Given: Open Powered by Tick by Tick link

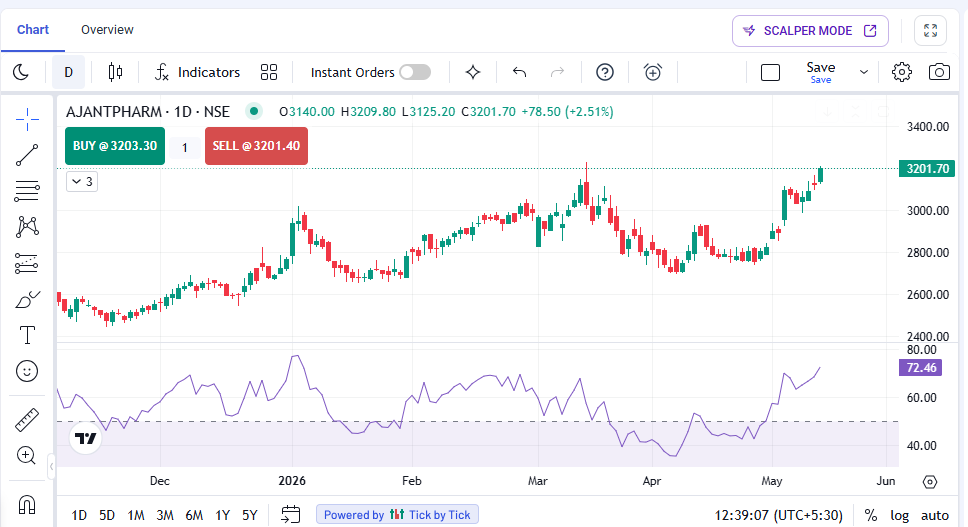Looking at the screenshot, I should 397,515.
